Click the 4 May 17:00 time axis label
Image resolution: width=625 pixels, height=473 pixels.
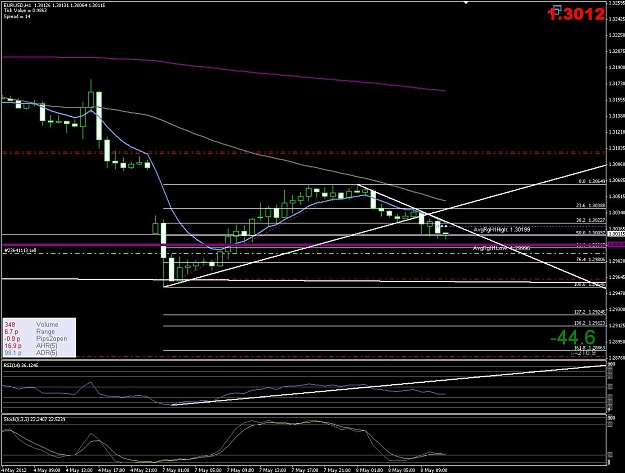[111, 470]
